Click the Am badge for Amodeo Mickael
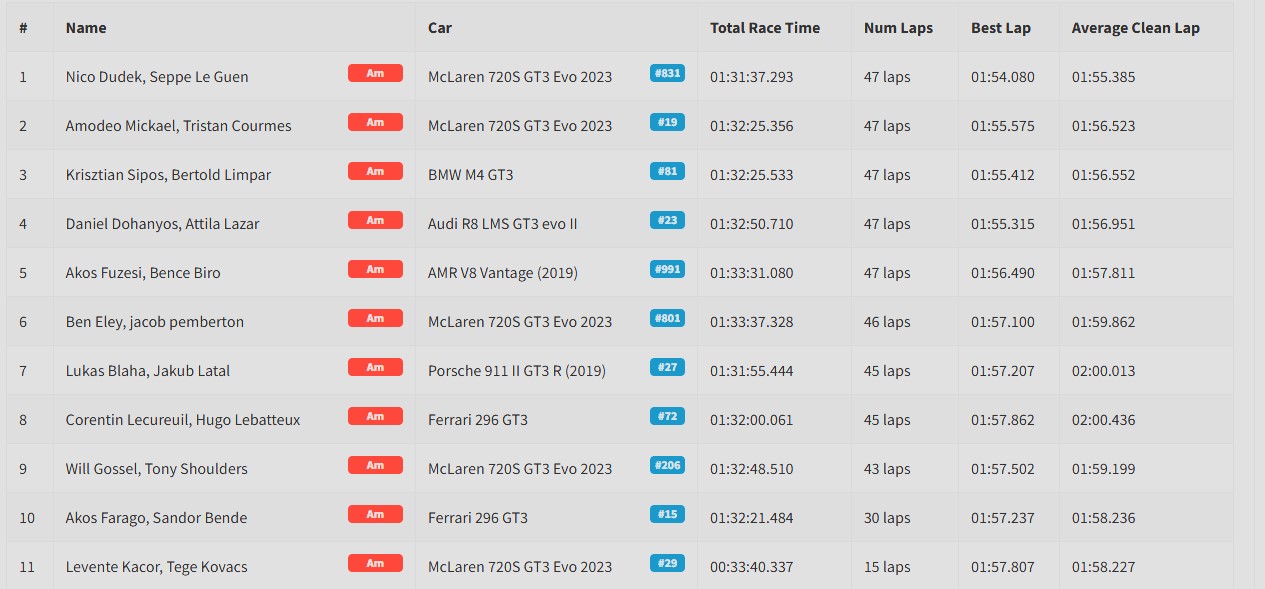 (375, 122)
